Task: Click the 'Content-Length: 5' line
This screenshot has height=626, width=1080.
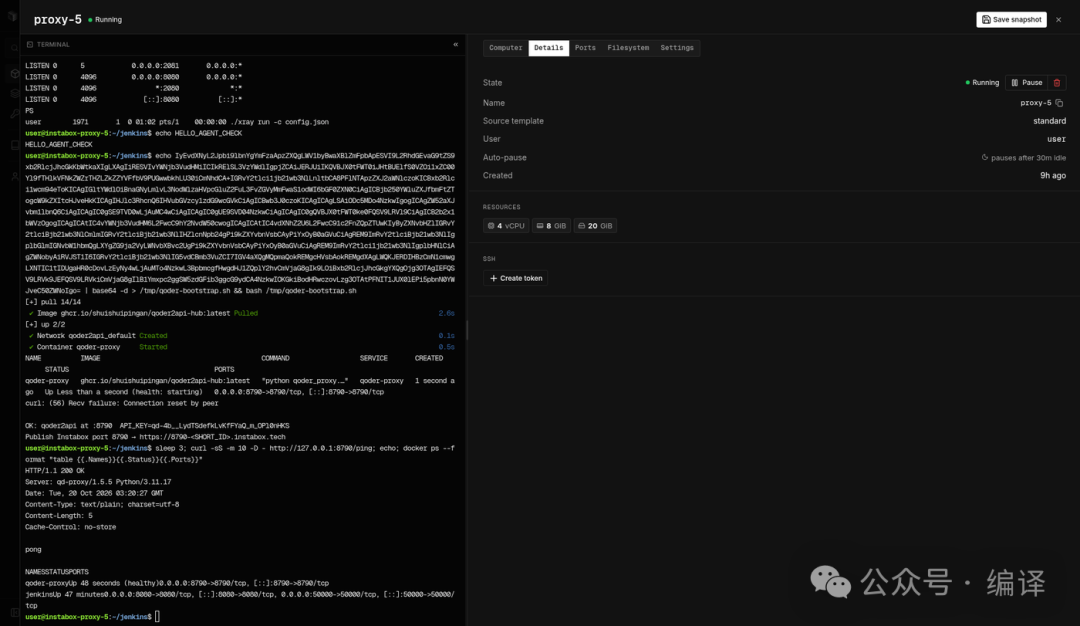Action: pyautogui.click(x=59, y=516)
